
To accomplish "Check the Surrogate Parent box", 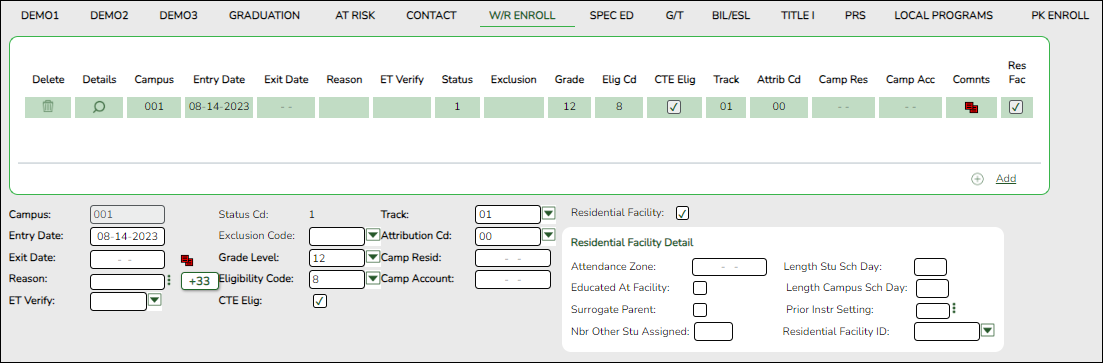I will coord(700,310).
